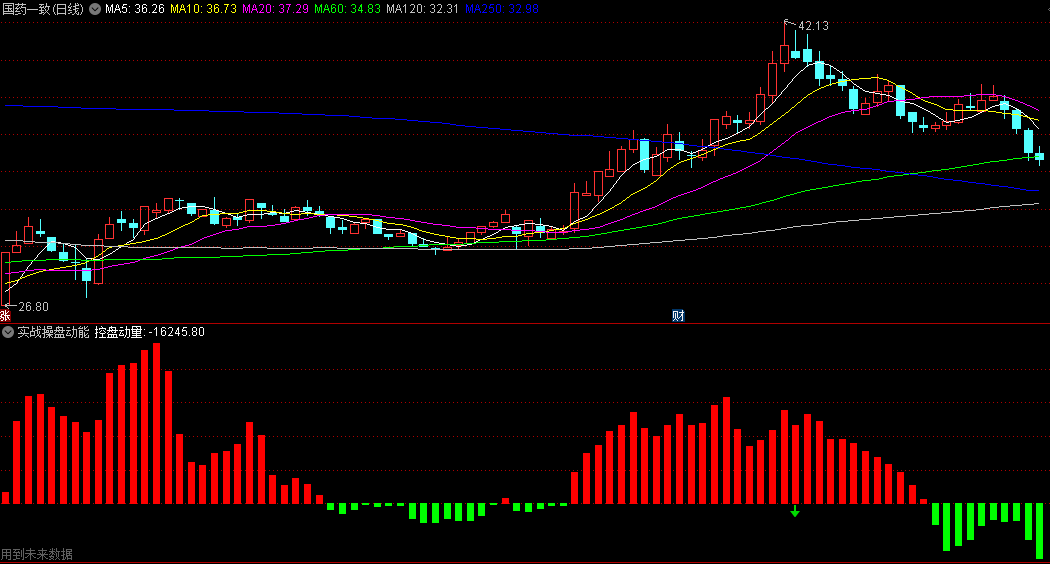Click the 26.80 low price label
The image size is (1050, 564).
point(33,307)
